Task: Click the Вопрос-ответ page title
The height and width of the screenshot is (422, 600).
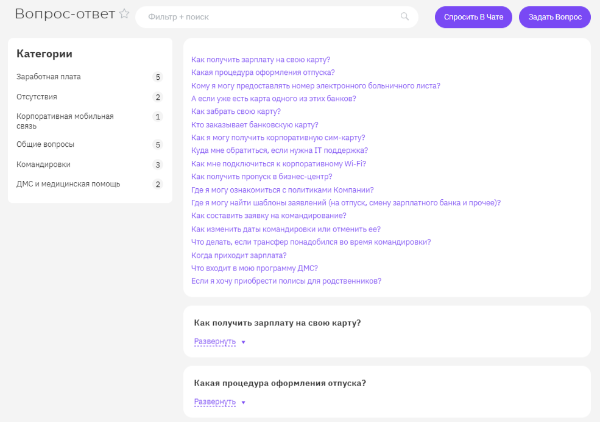Action: tap(65, 14)
